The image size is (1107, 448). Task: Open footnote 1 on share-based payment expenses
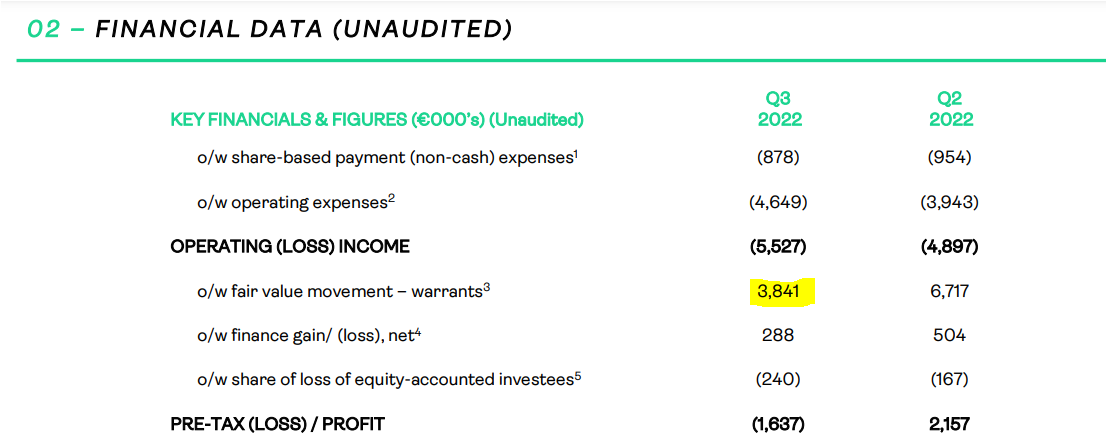point(578,152)
